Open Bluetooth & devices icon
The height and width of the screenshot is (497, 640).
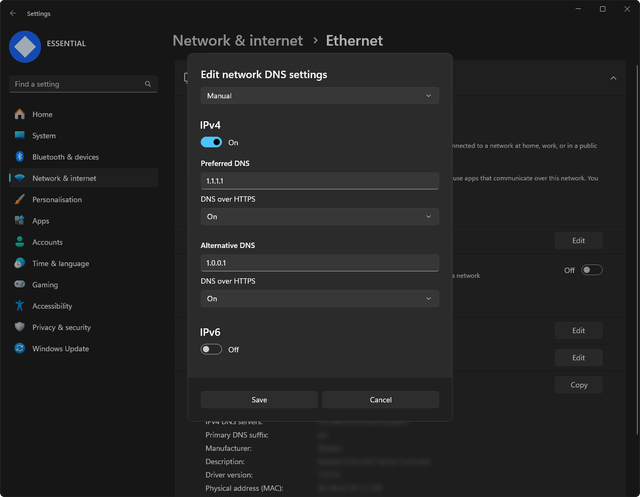click(x=19, y=157)
